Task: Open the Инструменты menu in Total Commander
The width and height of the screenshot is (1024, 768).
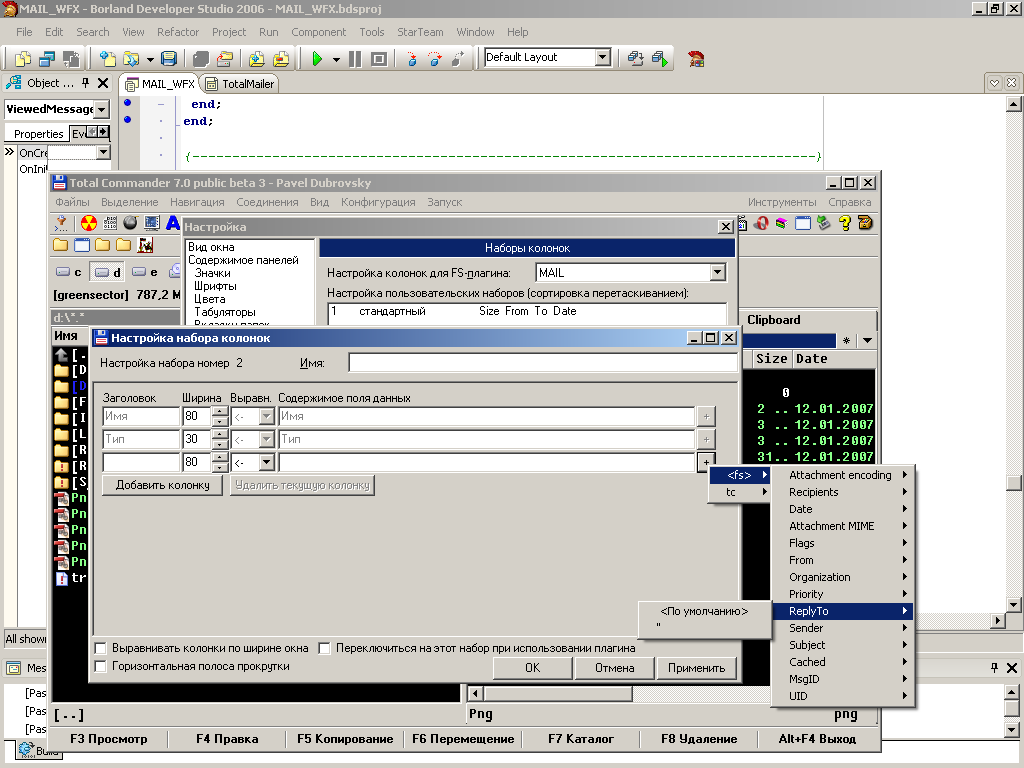Action: (x=782, y=202)
